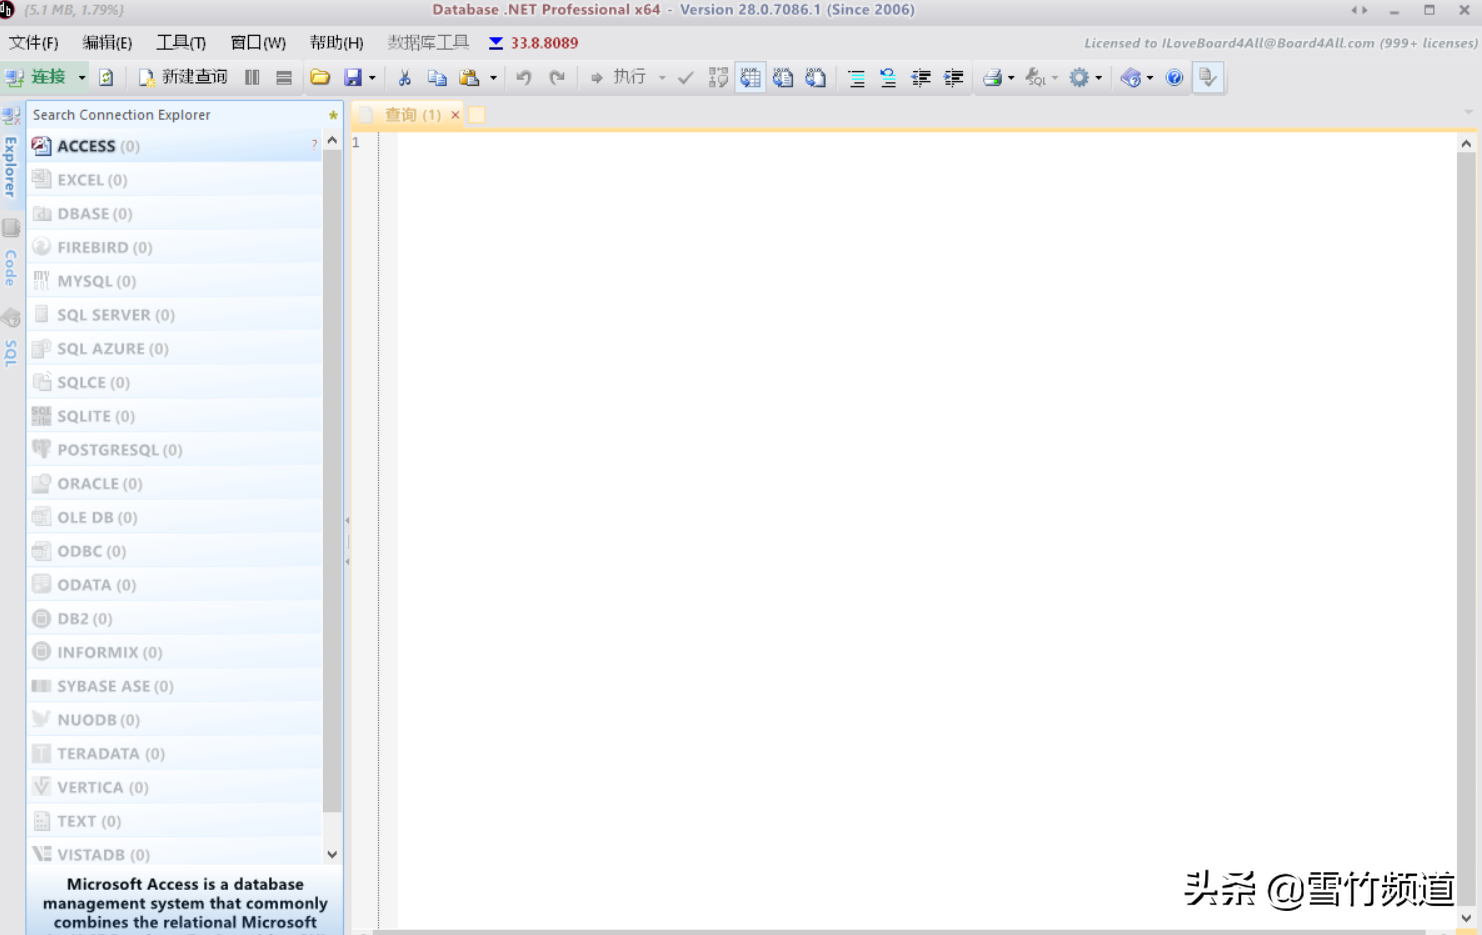Viewport: 1482px width, 935px height.
Task: Toggle the vertical split layout button
Action: pyautogui.click(x=252, y=78)
